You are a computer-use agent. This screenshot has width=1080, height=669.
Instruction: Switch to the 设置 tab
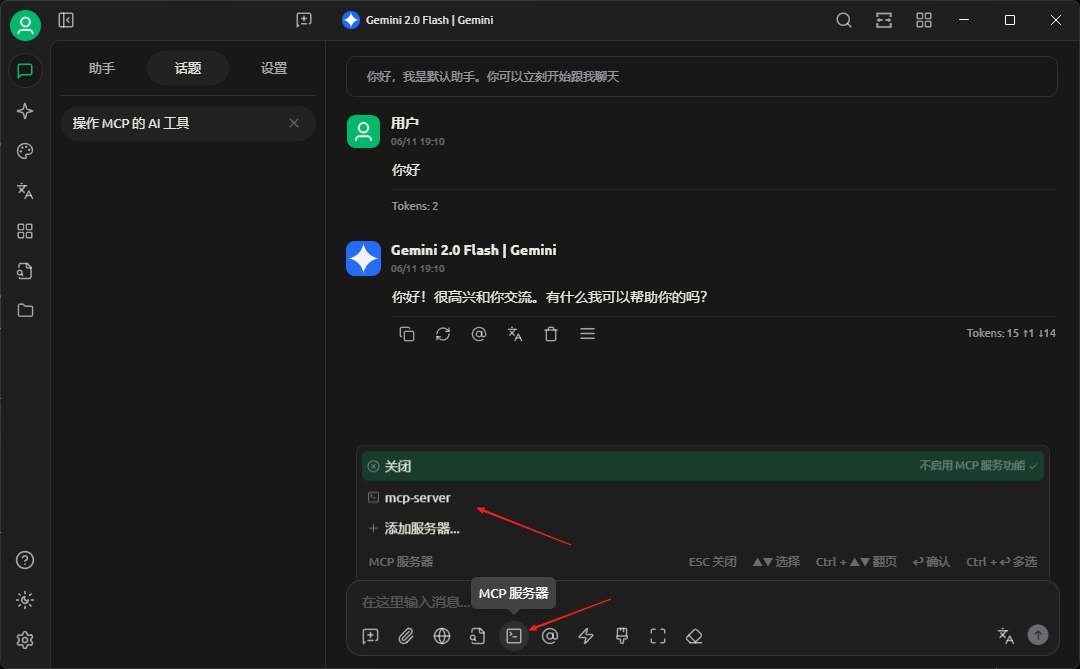point(274,68)
